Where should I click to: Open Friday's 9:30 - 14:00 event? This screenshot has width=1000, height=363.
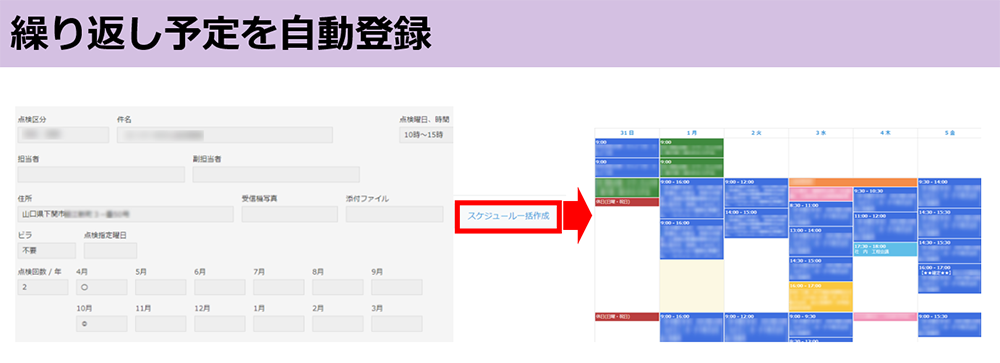950,193
